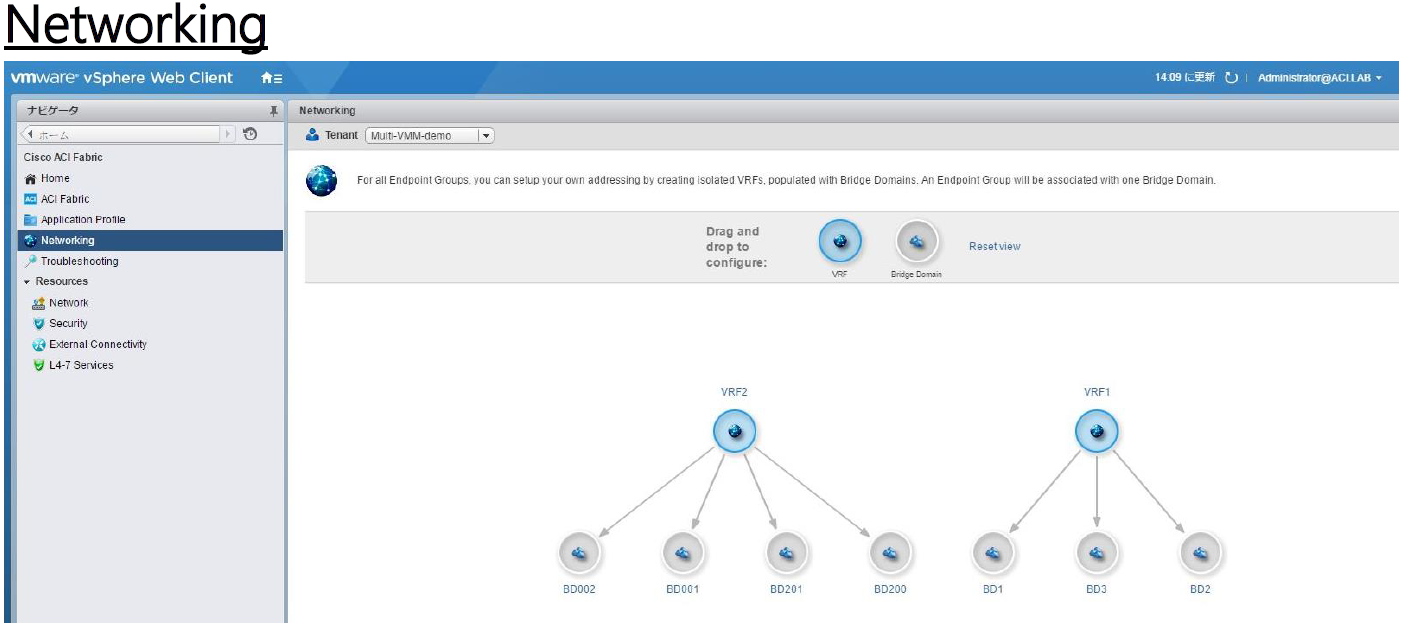Select the BD200 bridge domain icon
This screenshot has height=626, width=1403.
pyautogui.click(x=889, y=551)
